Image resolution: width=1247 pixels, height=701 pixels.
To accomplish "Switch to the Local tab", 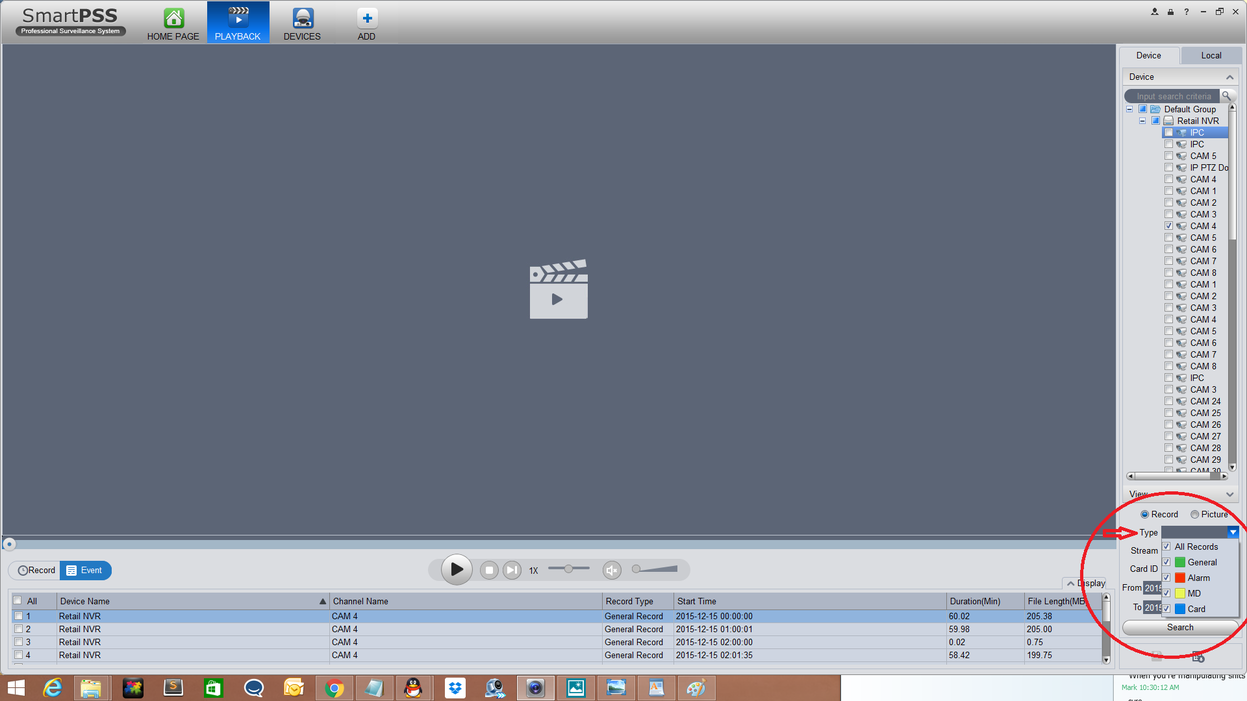I will tap(1210, 55).
